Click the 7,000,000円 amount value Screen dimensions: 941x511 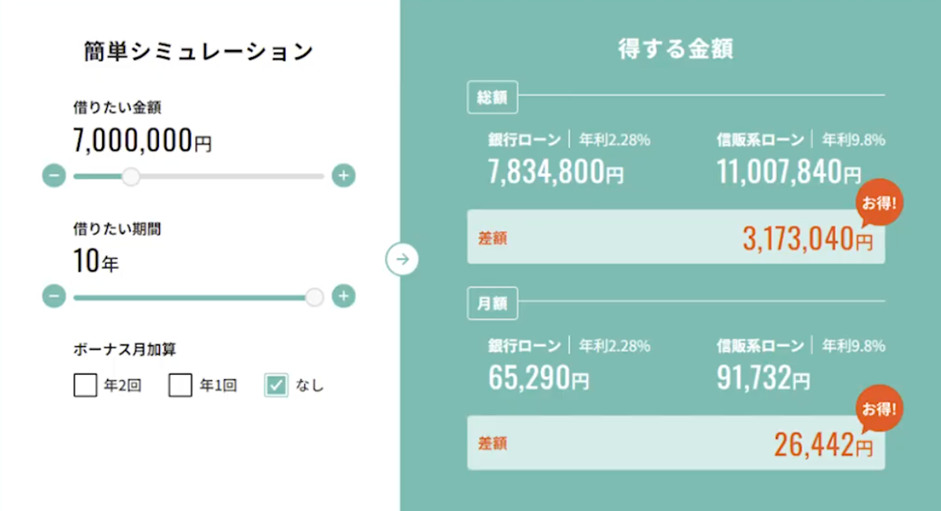pyautogui.click(x=142, y=142)
